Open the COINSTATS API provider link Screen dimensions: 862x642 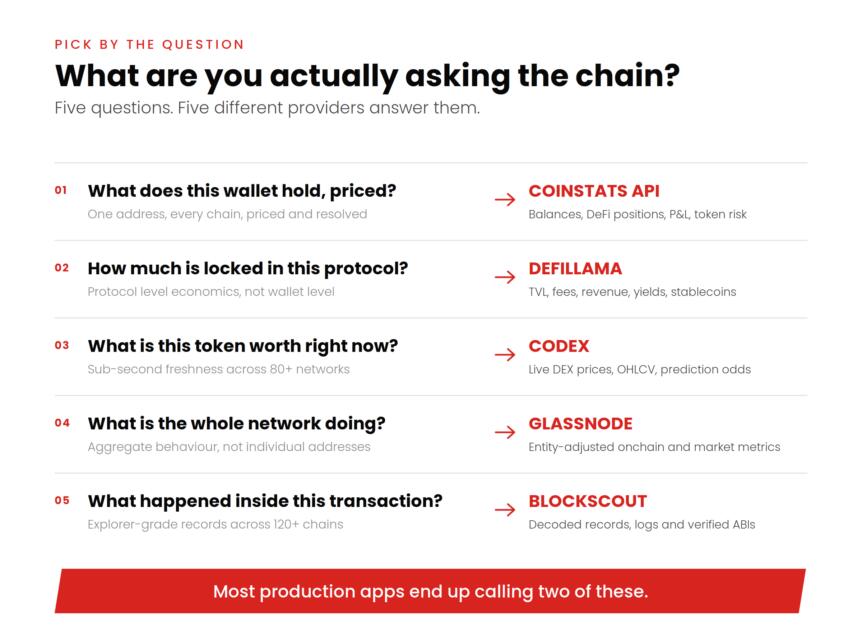click(x=594, y=191)
